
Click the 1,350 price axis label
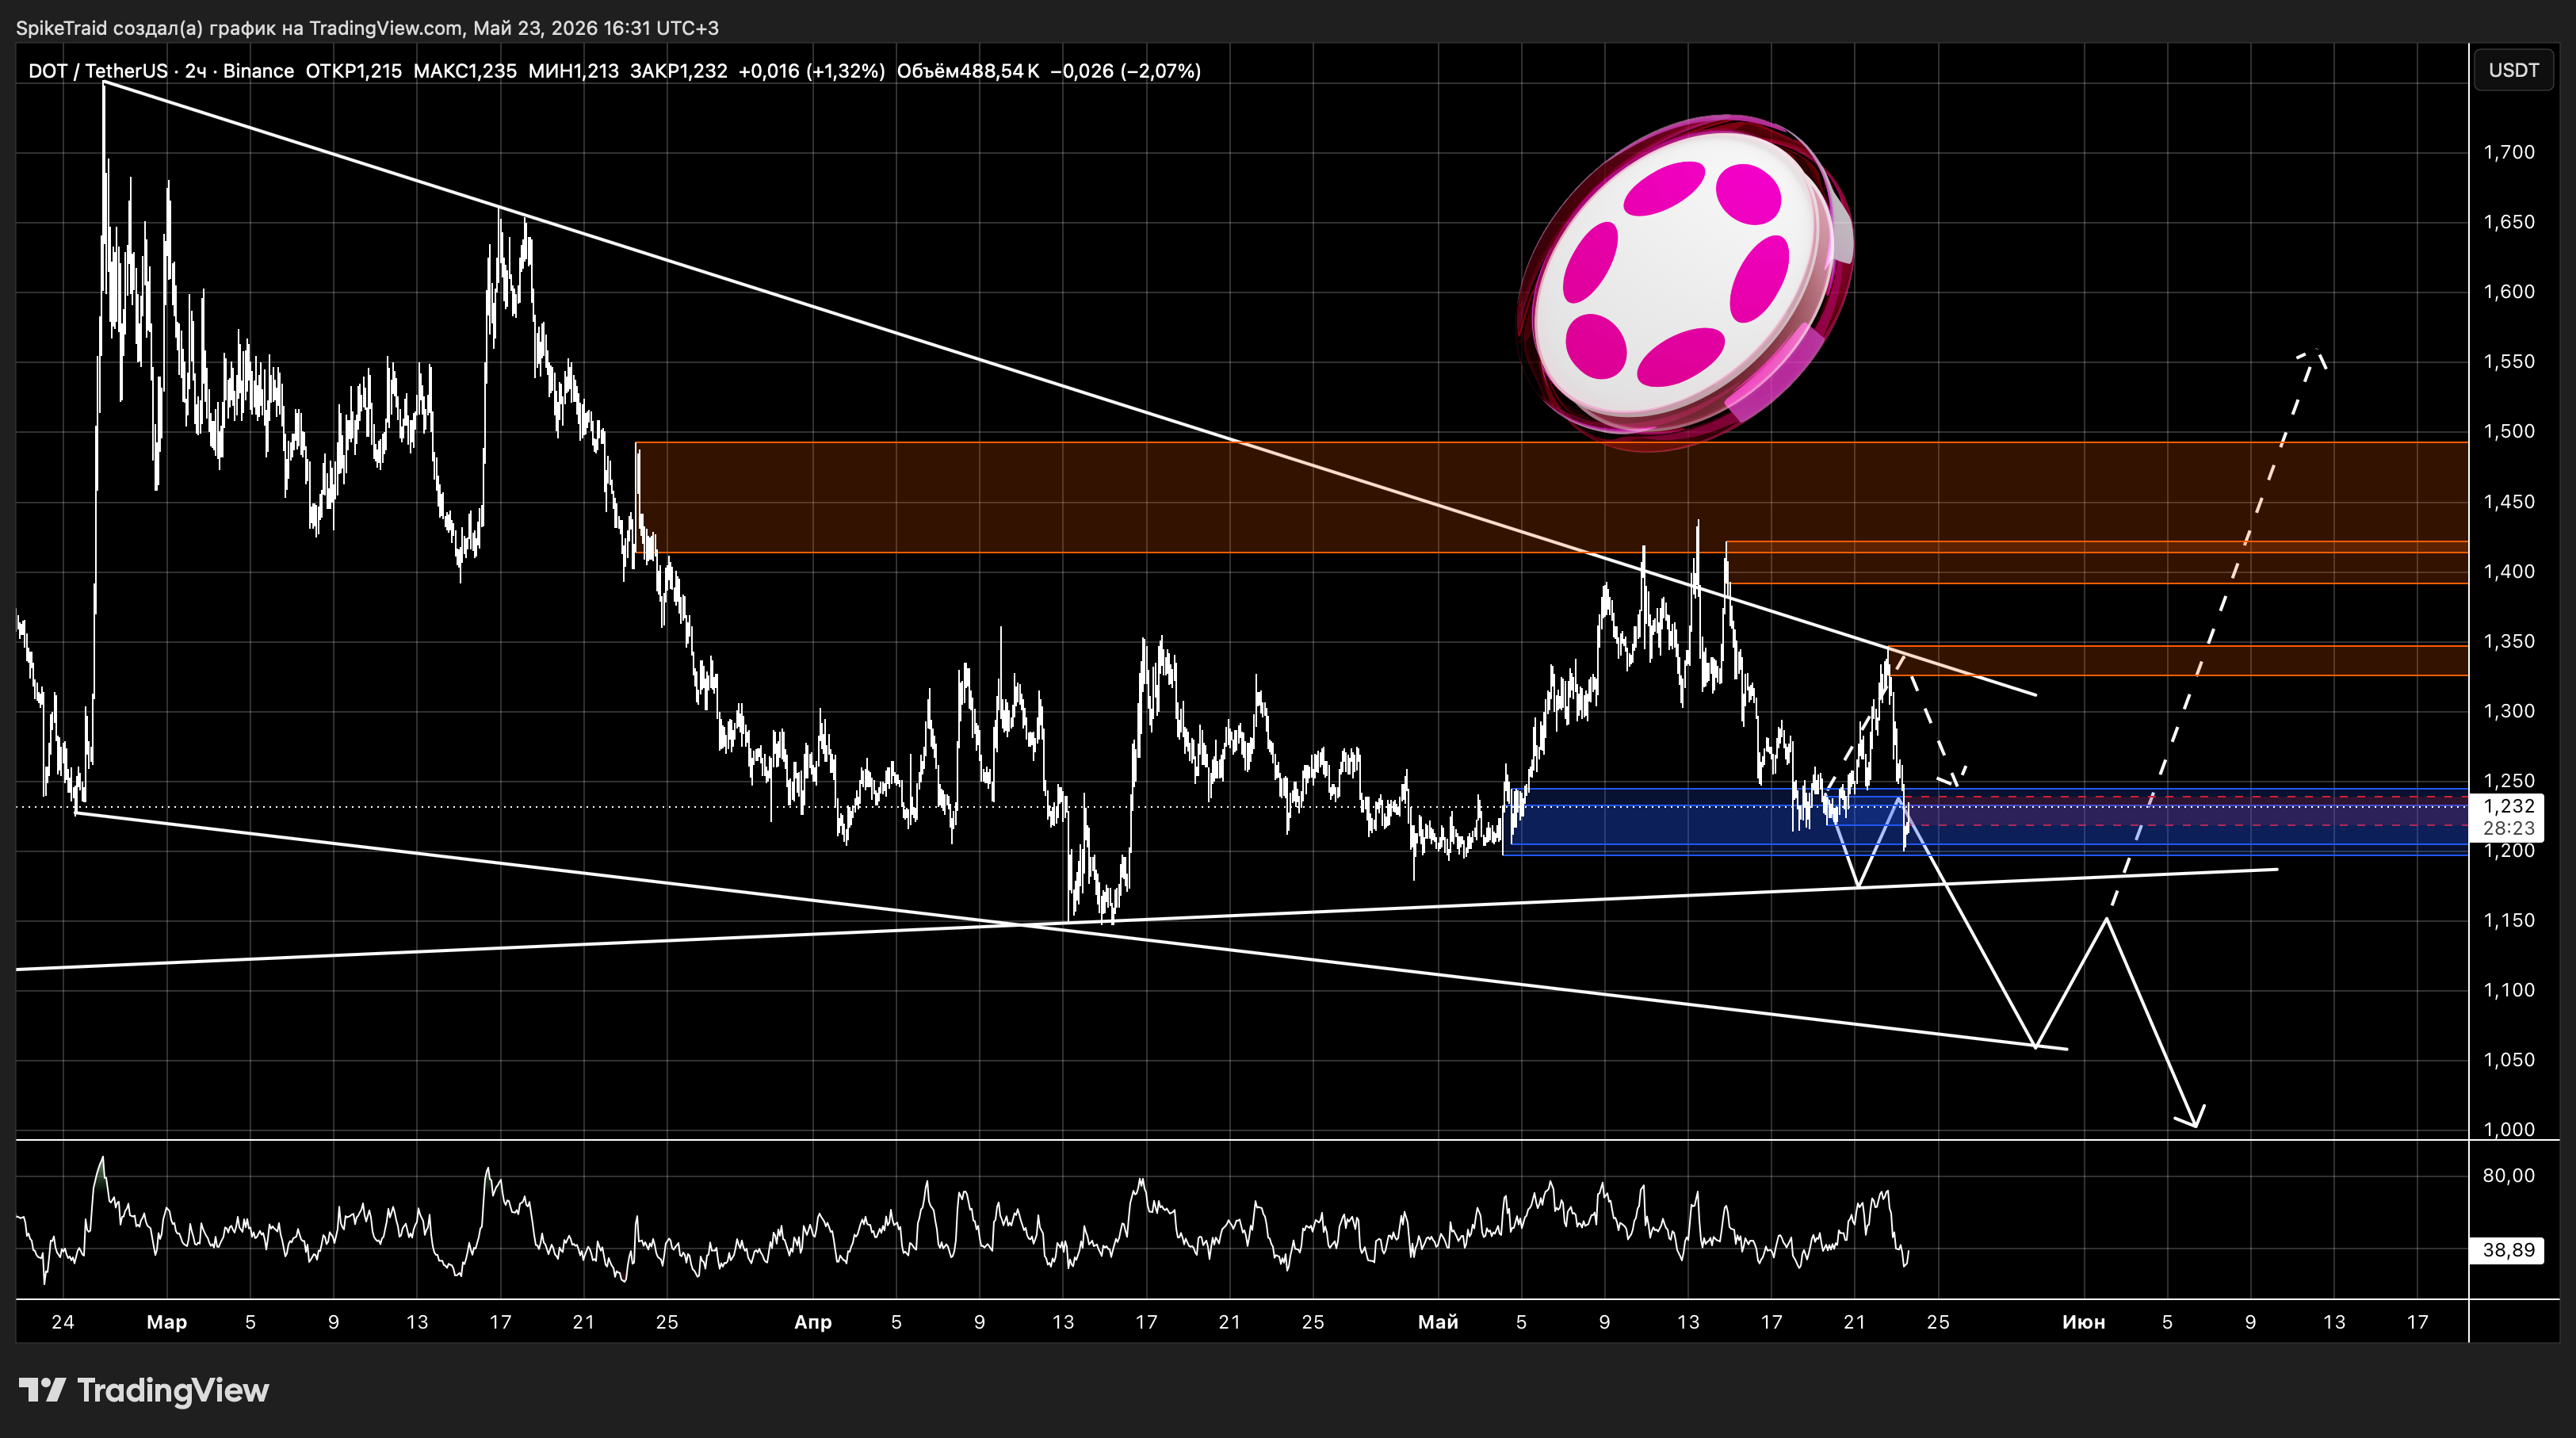pos(2509,641)
